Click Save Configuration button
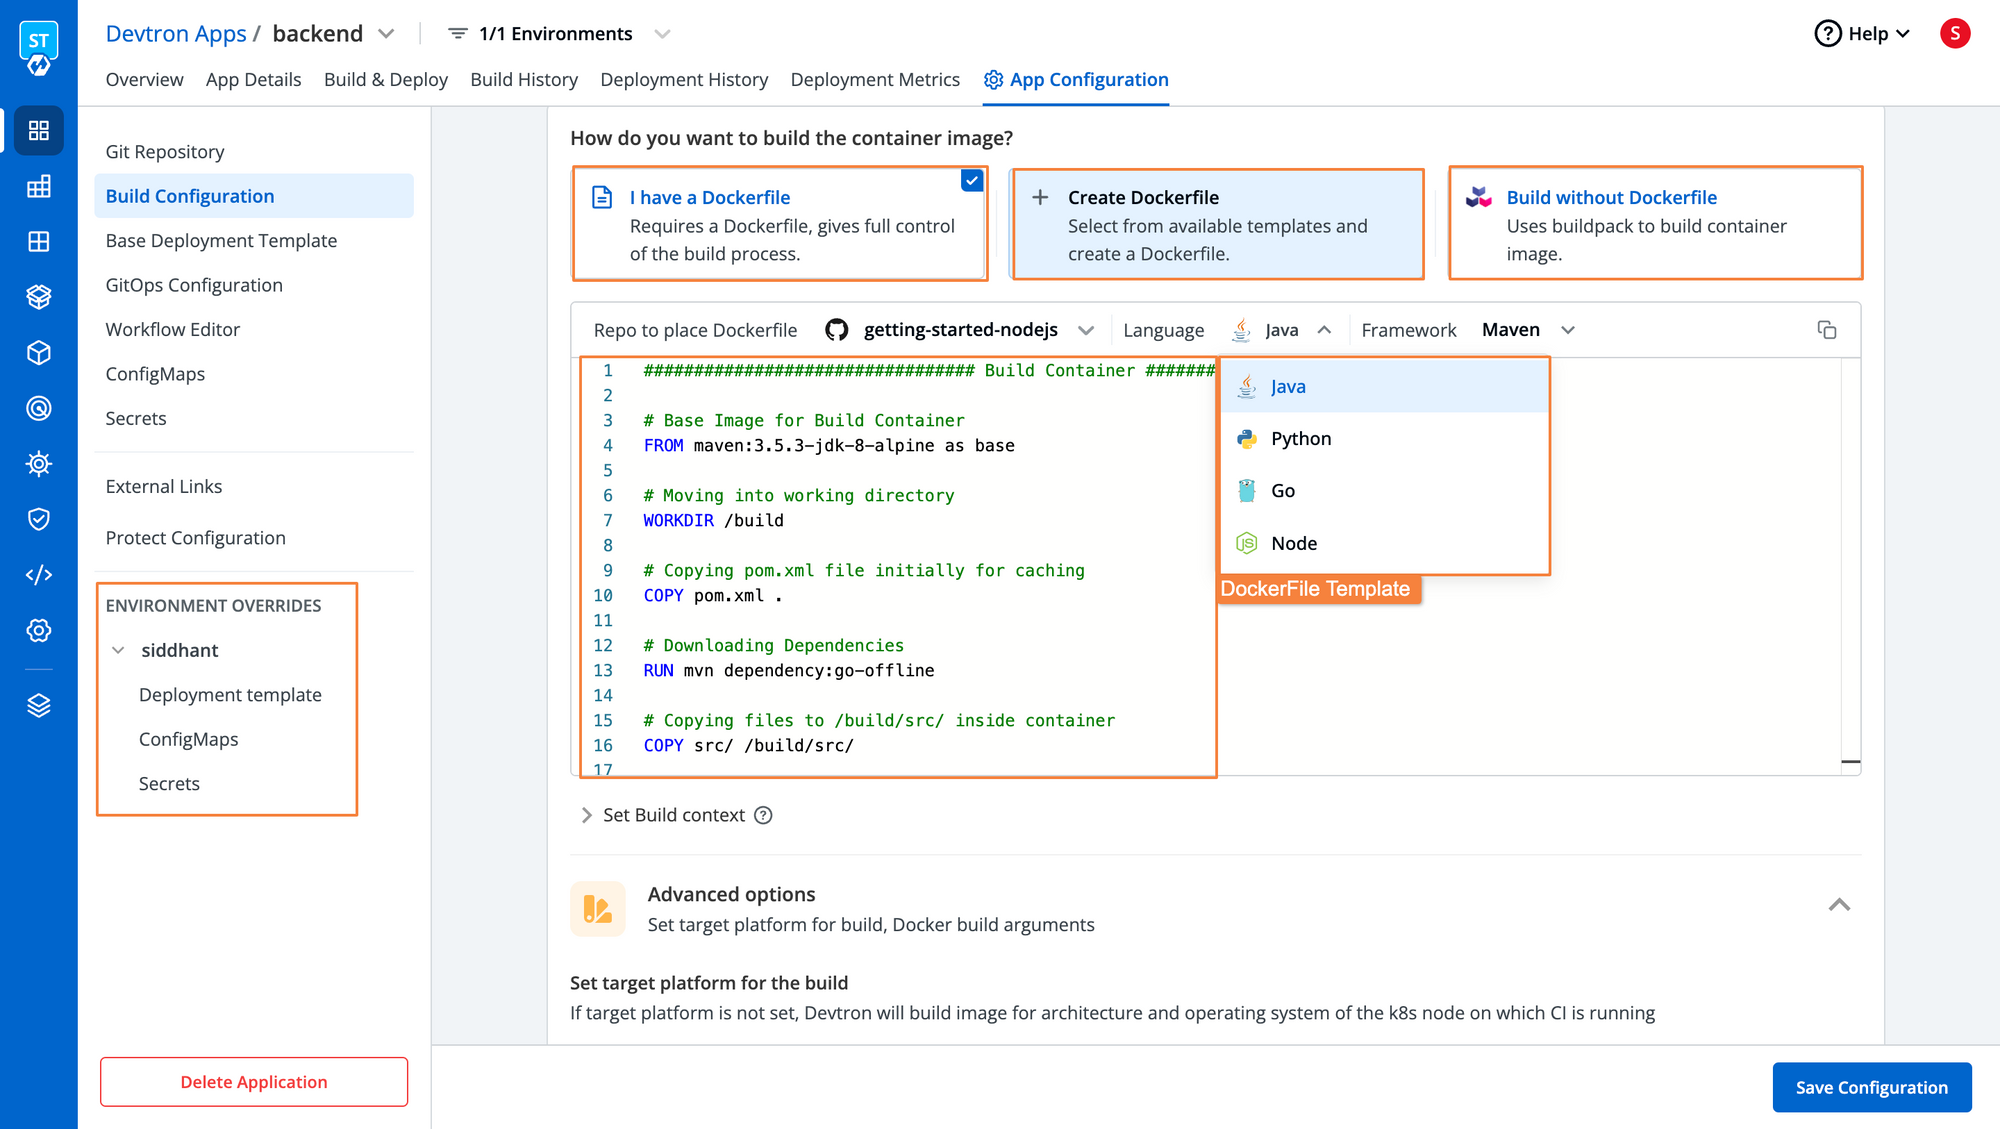Screen dimensions: 2000x1129 pos(1872,1087)
